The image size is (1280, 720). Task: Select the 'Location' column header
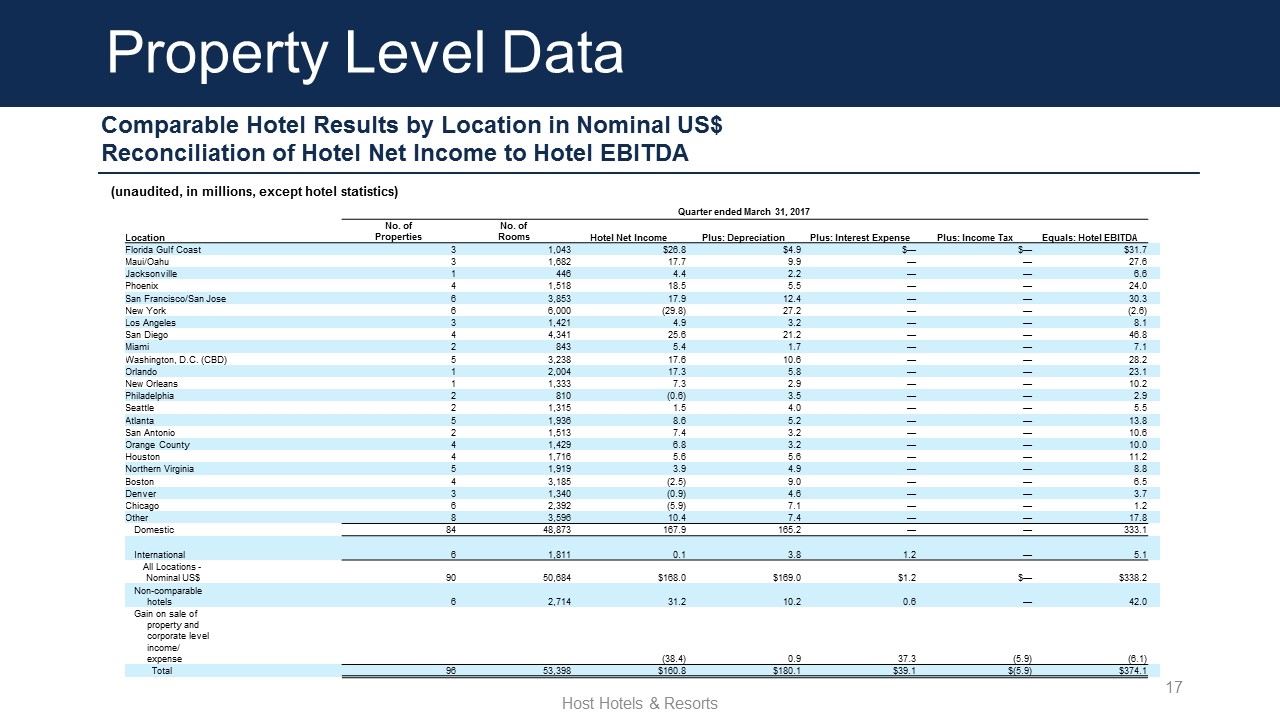click(146, 237)
